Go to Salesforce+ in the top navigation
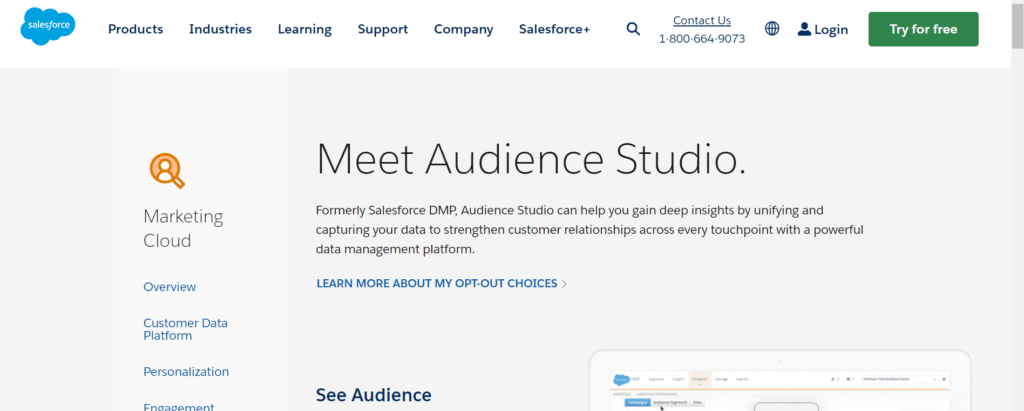Screen dimensions: 1024x411 (554, 29)
